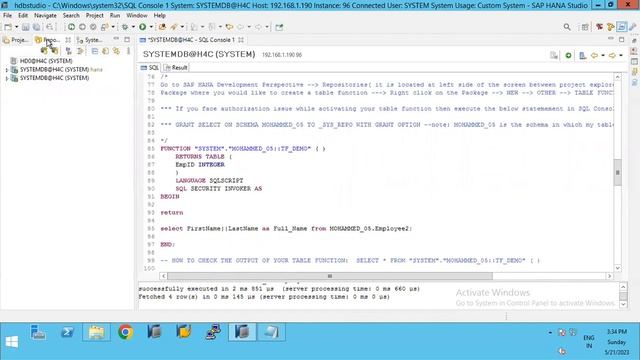This screenshot has height=360, width=640.
Task: Open the Project menu
Action: point(95,16)
